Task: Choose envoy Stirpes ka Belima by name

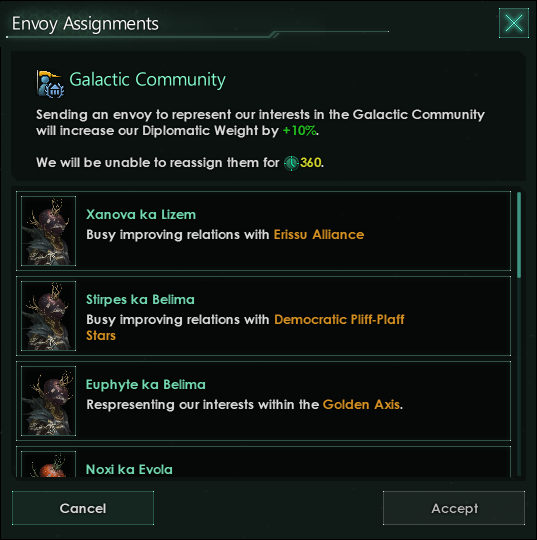Action: 140,300
